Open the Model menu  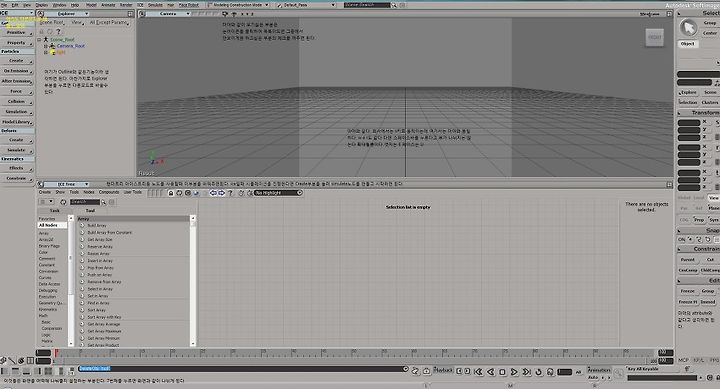coord(91,5)
